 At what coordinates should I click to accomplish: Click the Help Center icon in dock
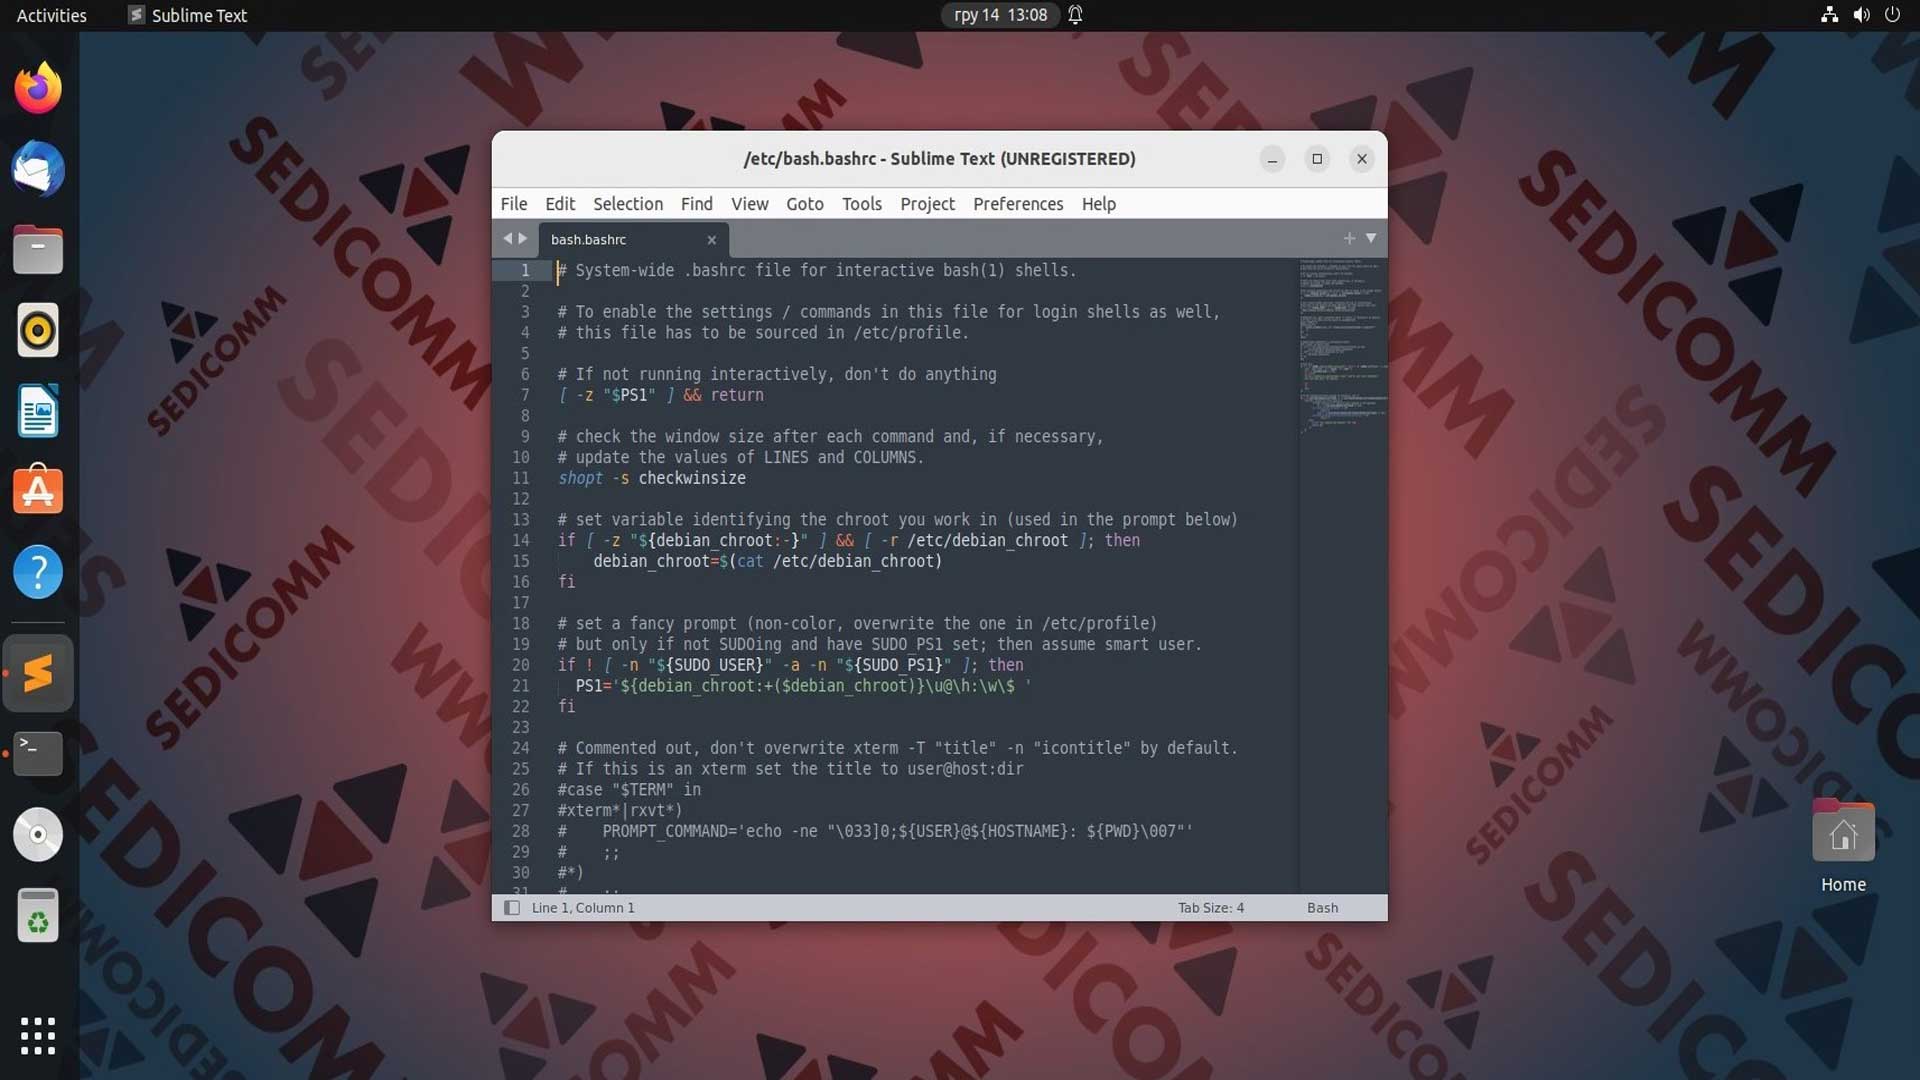pos(37,570)
